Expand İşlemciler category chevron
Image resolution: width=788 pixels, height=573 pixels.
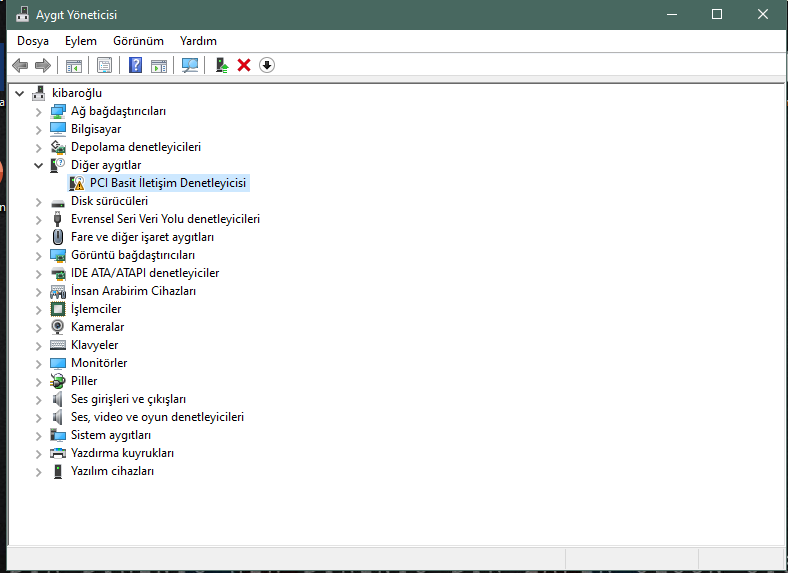(39, 310)
